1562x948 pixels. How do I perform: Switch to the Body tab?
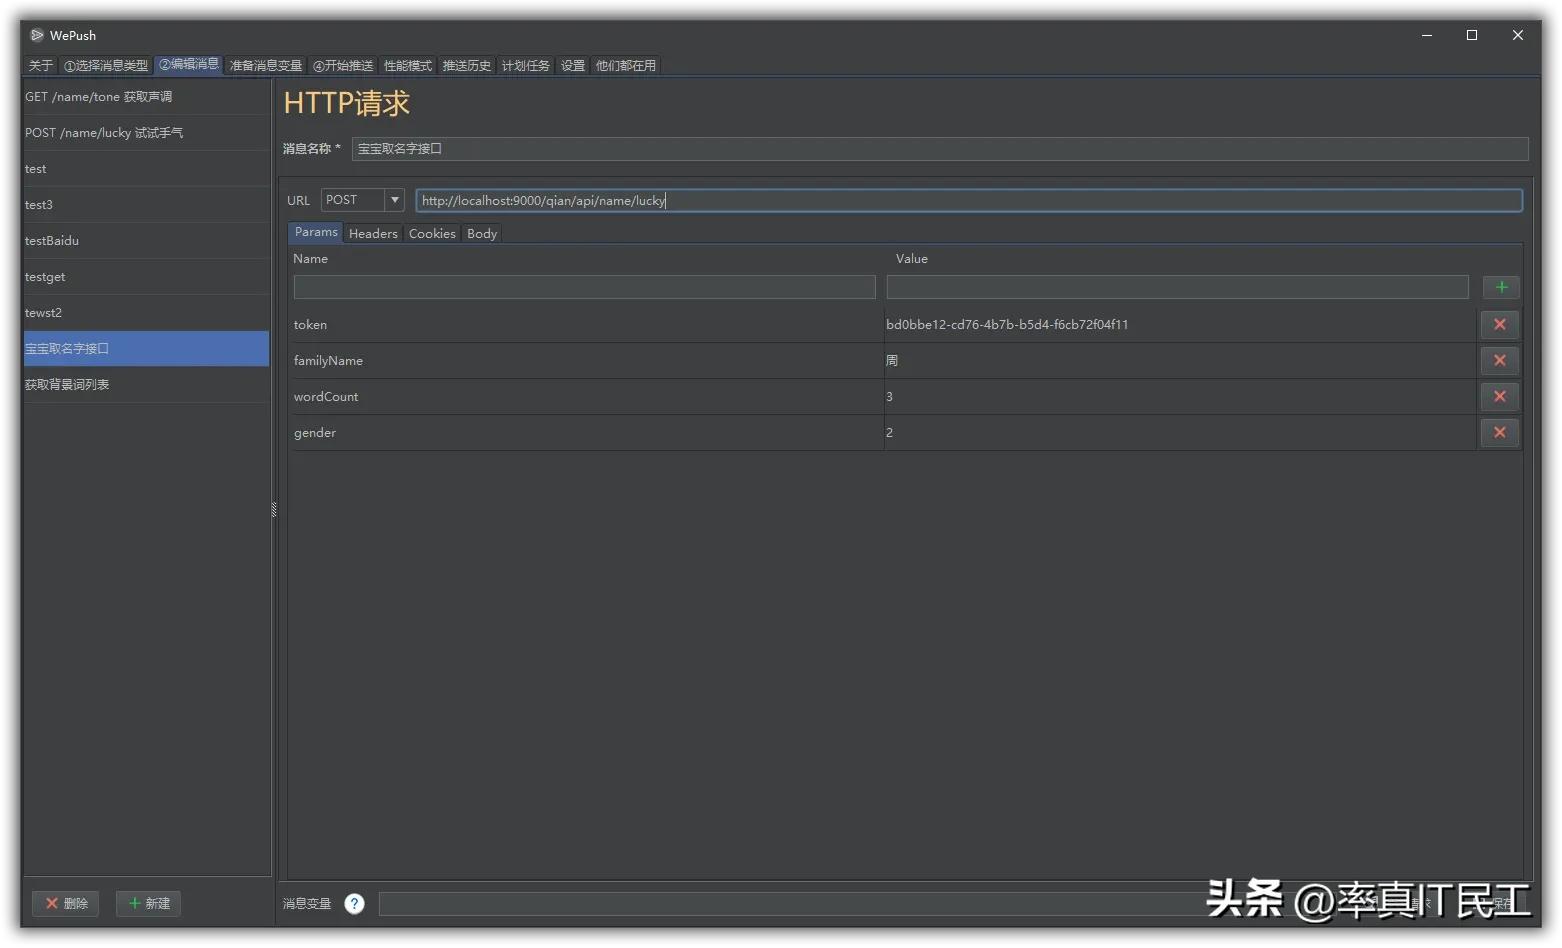pos(481,233)
